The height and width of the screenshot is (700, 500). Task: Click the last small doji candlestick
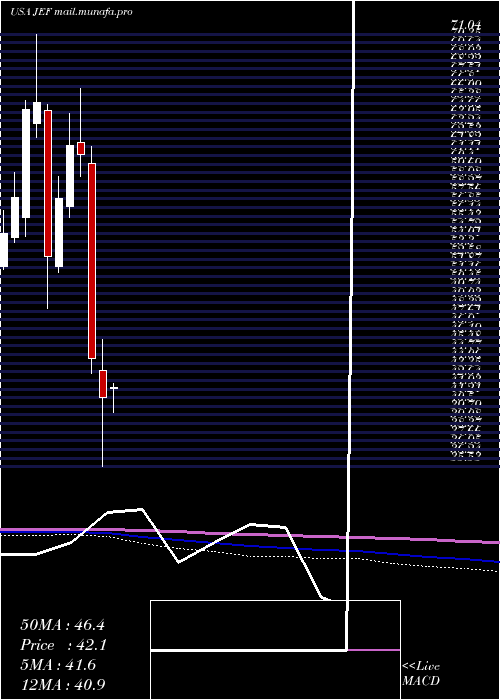[x=114, y=397]
